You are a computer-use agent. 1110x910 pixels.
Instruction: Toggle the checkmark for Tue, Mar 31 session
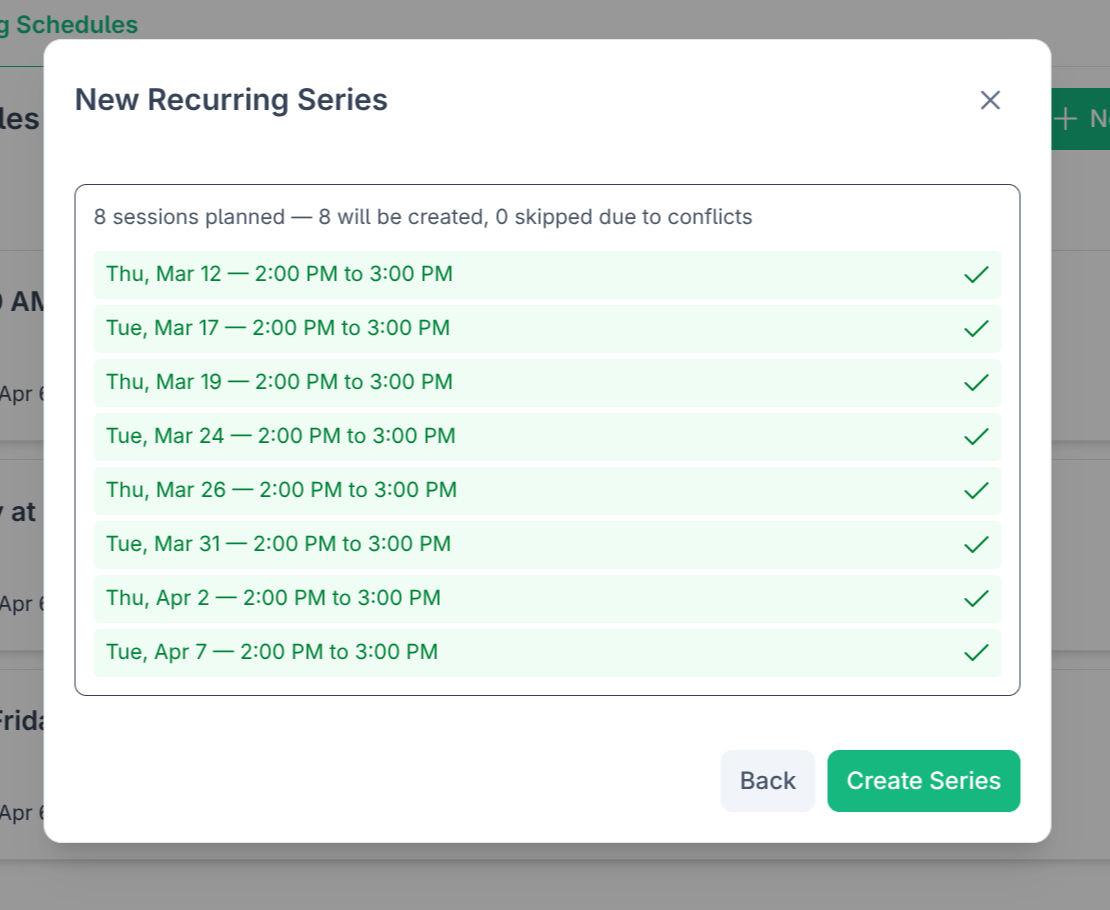976,544
